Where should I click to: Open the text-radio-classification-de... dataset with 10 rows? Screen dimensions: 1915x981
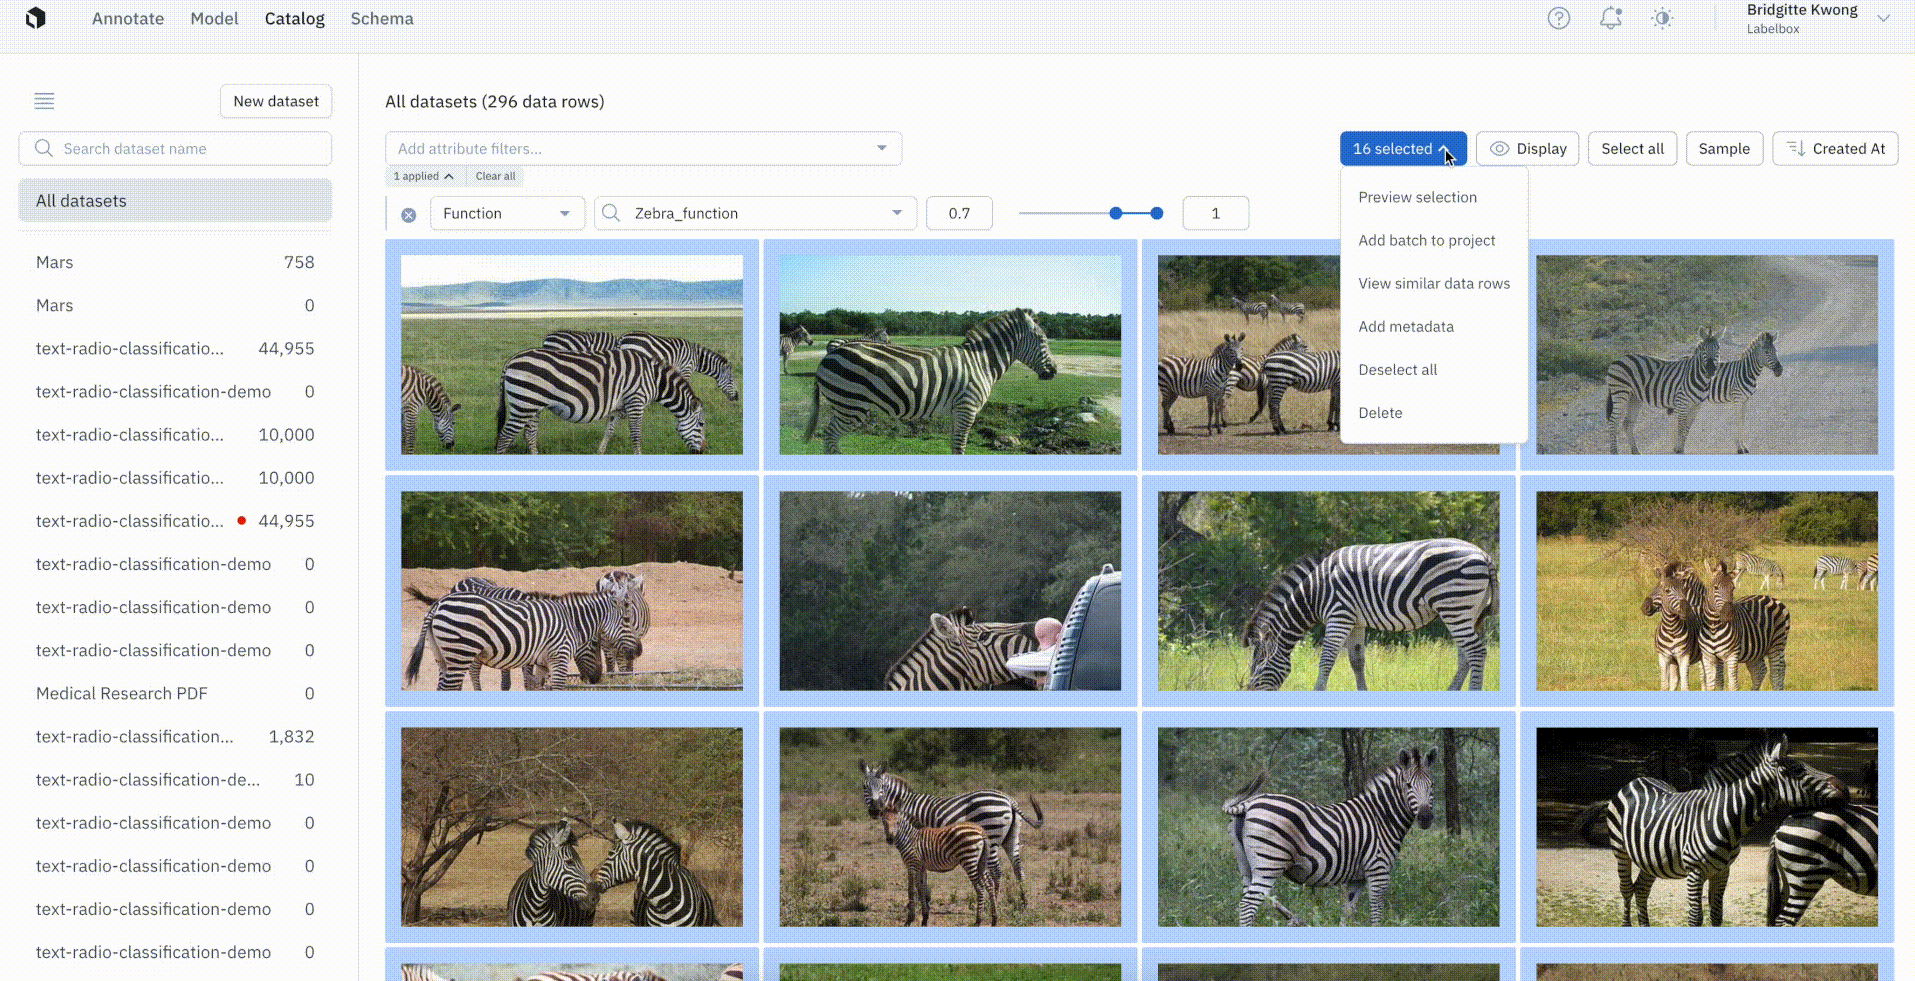(x=175, y=779)
